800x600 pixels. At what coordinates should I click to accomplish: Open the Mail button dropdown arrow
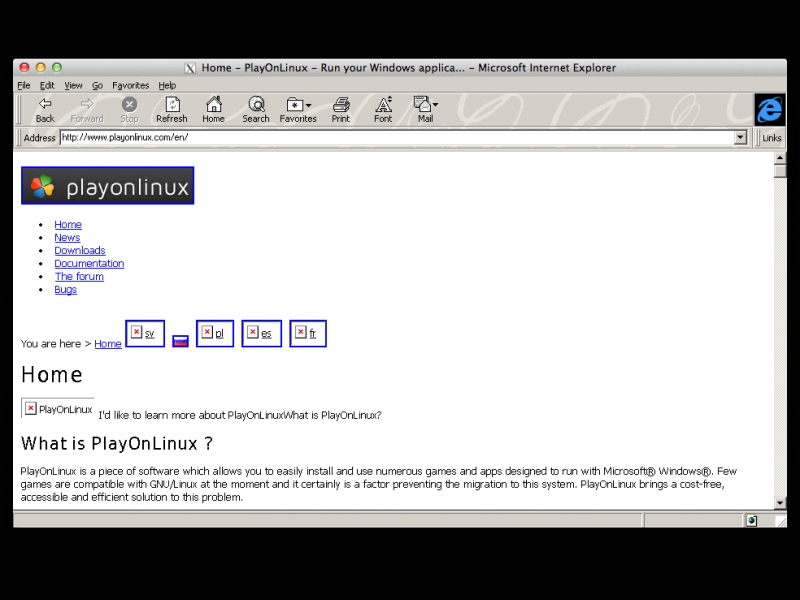(435, 105)
